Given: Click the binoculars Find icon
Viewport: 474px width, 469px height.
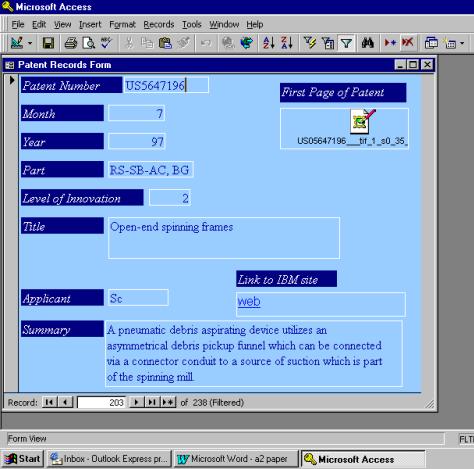Looking at the screenshot, I should click(x=368, y=43).
